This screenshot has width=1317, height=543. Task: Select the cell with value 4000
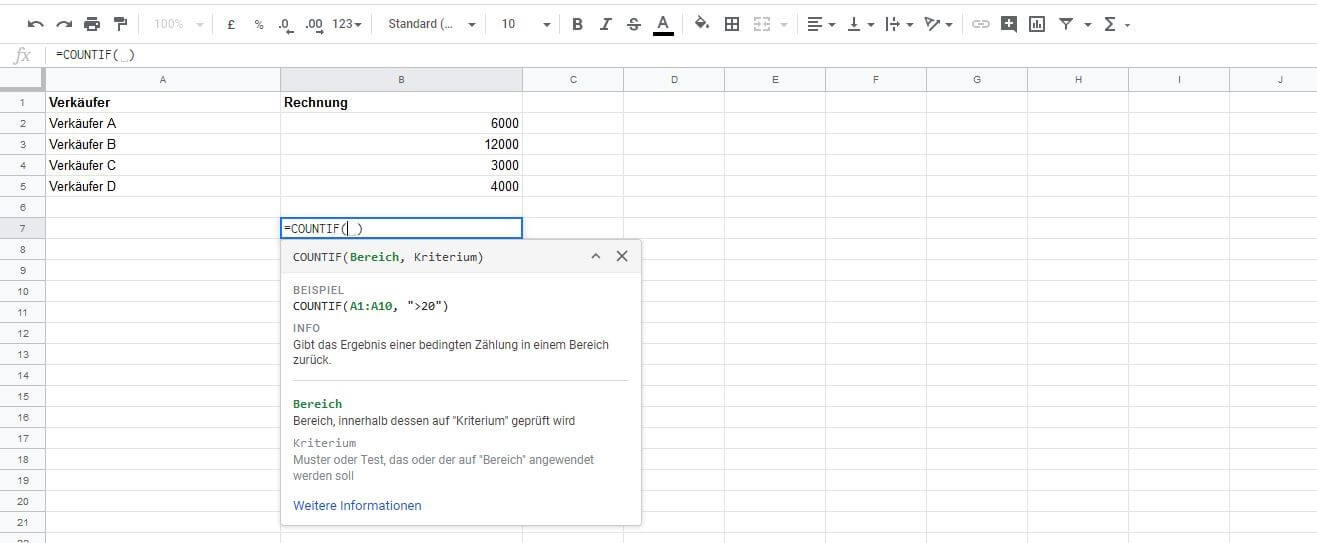pos(401,186)
